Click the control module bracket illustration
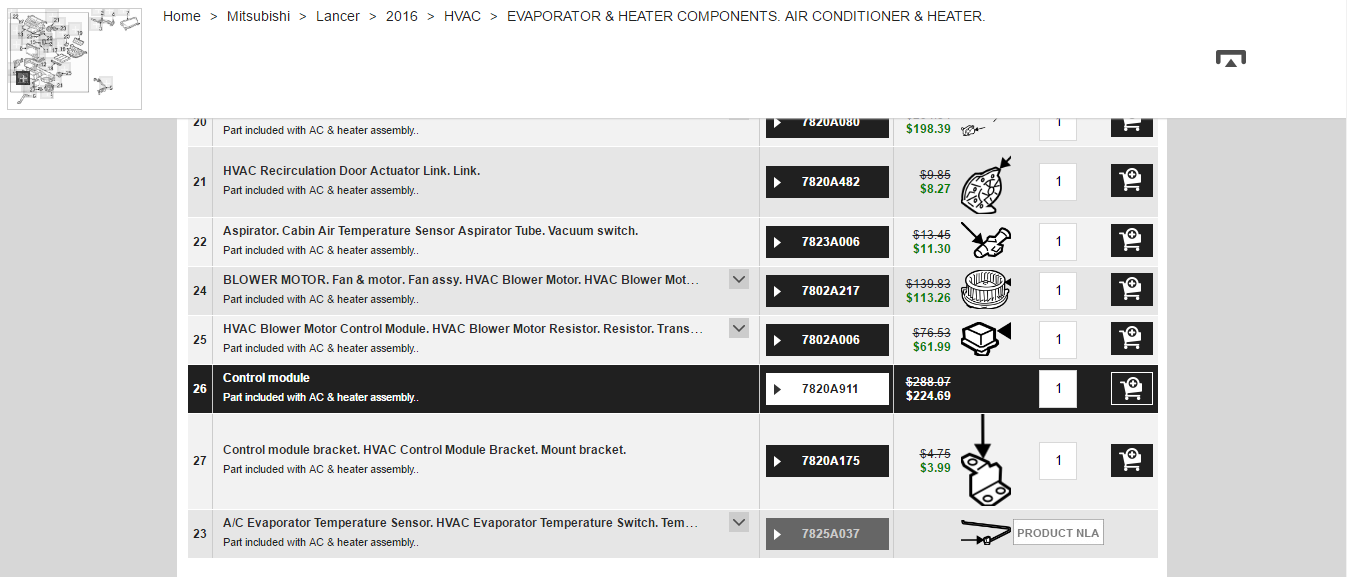Viewport: 1348px width, 578px height. [x=985, y=461]
